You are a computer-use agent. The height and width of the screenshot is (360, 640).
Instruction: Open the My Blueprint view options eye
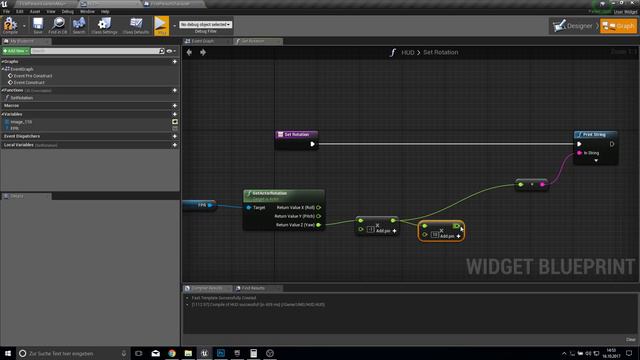click(171, 51)
